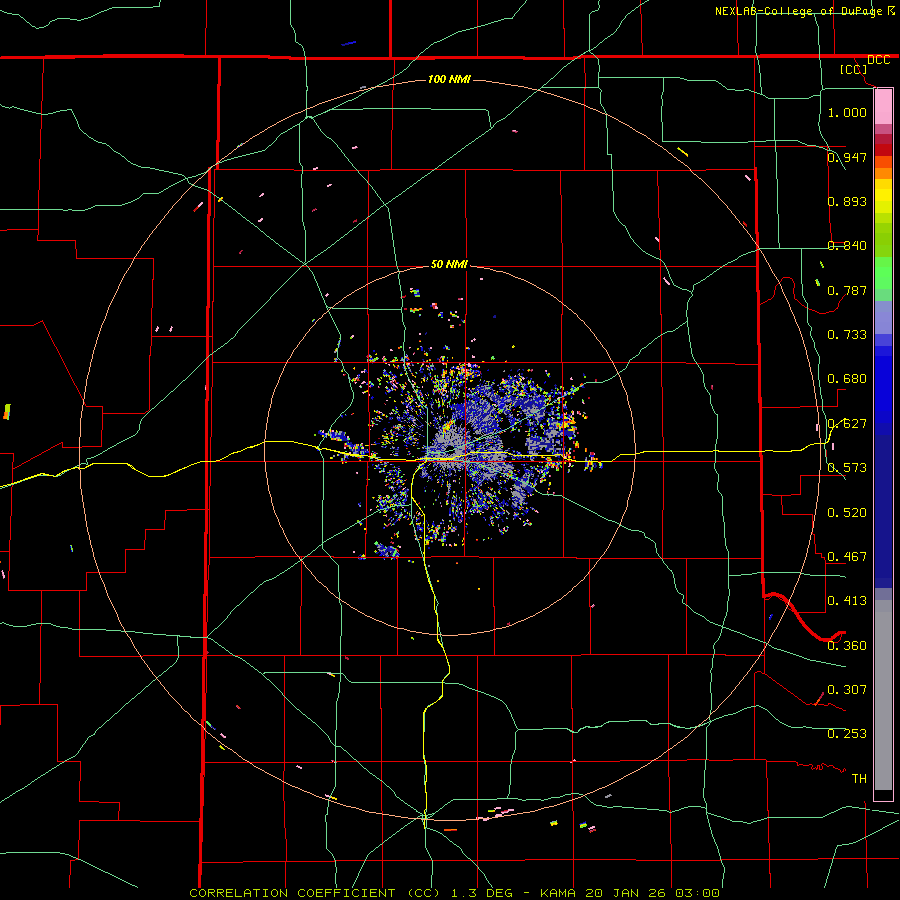Select the 0.733 legend value
This screenshot has width=900, height=900.
coord(847,335)
